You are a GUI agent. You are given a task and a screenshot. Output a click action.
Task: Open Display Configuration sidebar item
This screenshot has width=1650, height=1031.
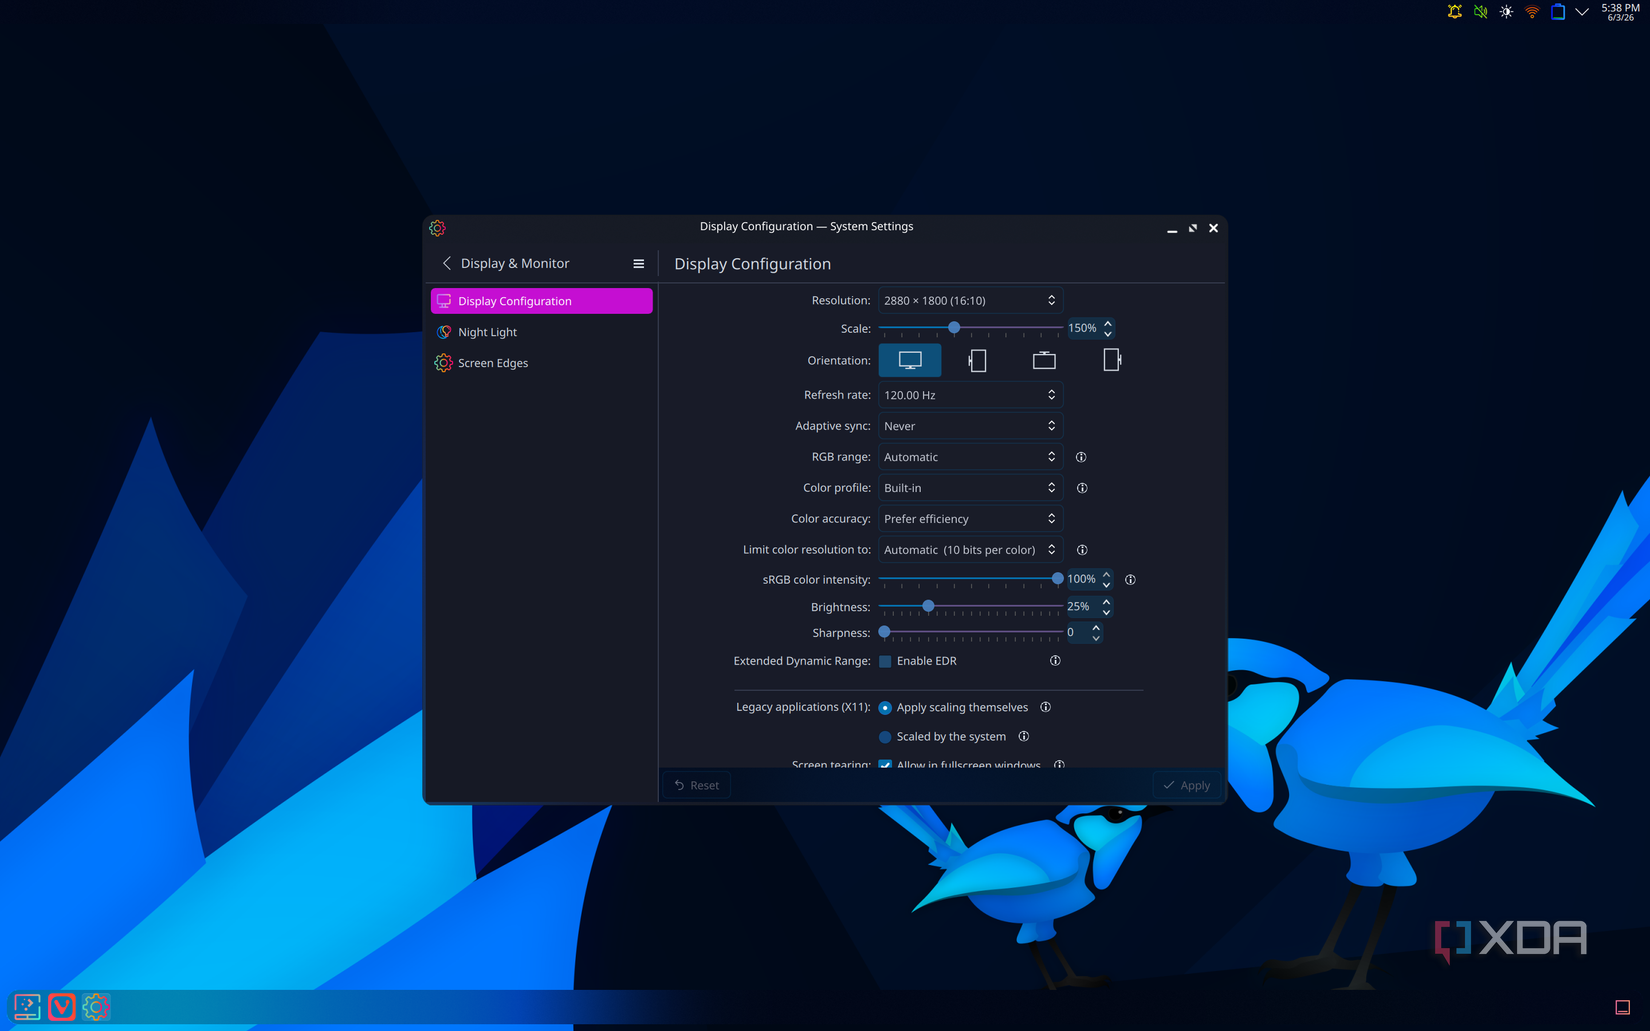(541, 301)
